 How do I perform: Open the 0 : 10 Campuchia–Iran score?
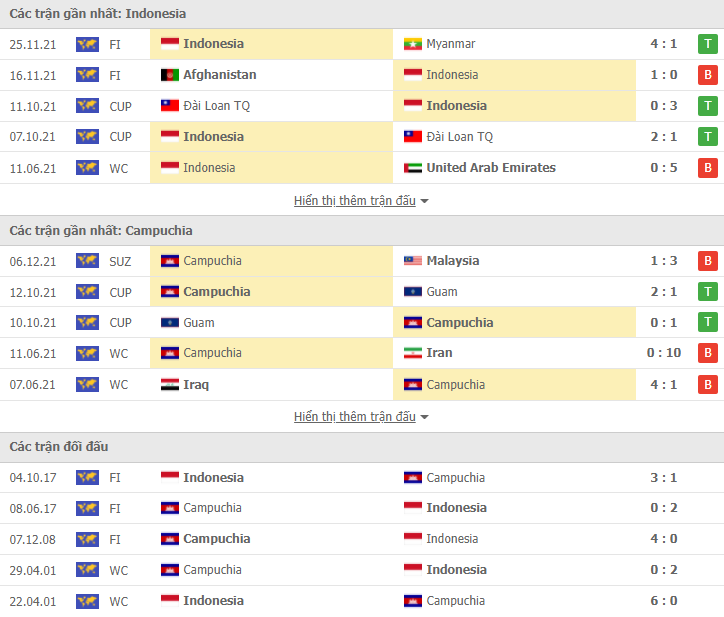pos(663,353)
